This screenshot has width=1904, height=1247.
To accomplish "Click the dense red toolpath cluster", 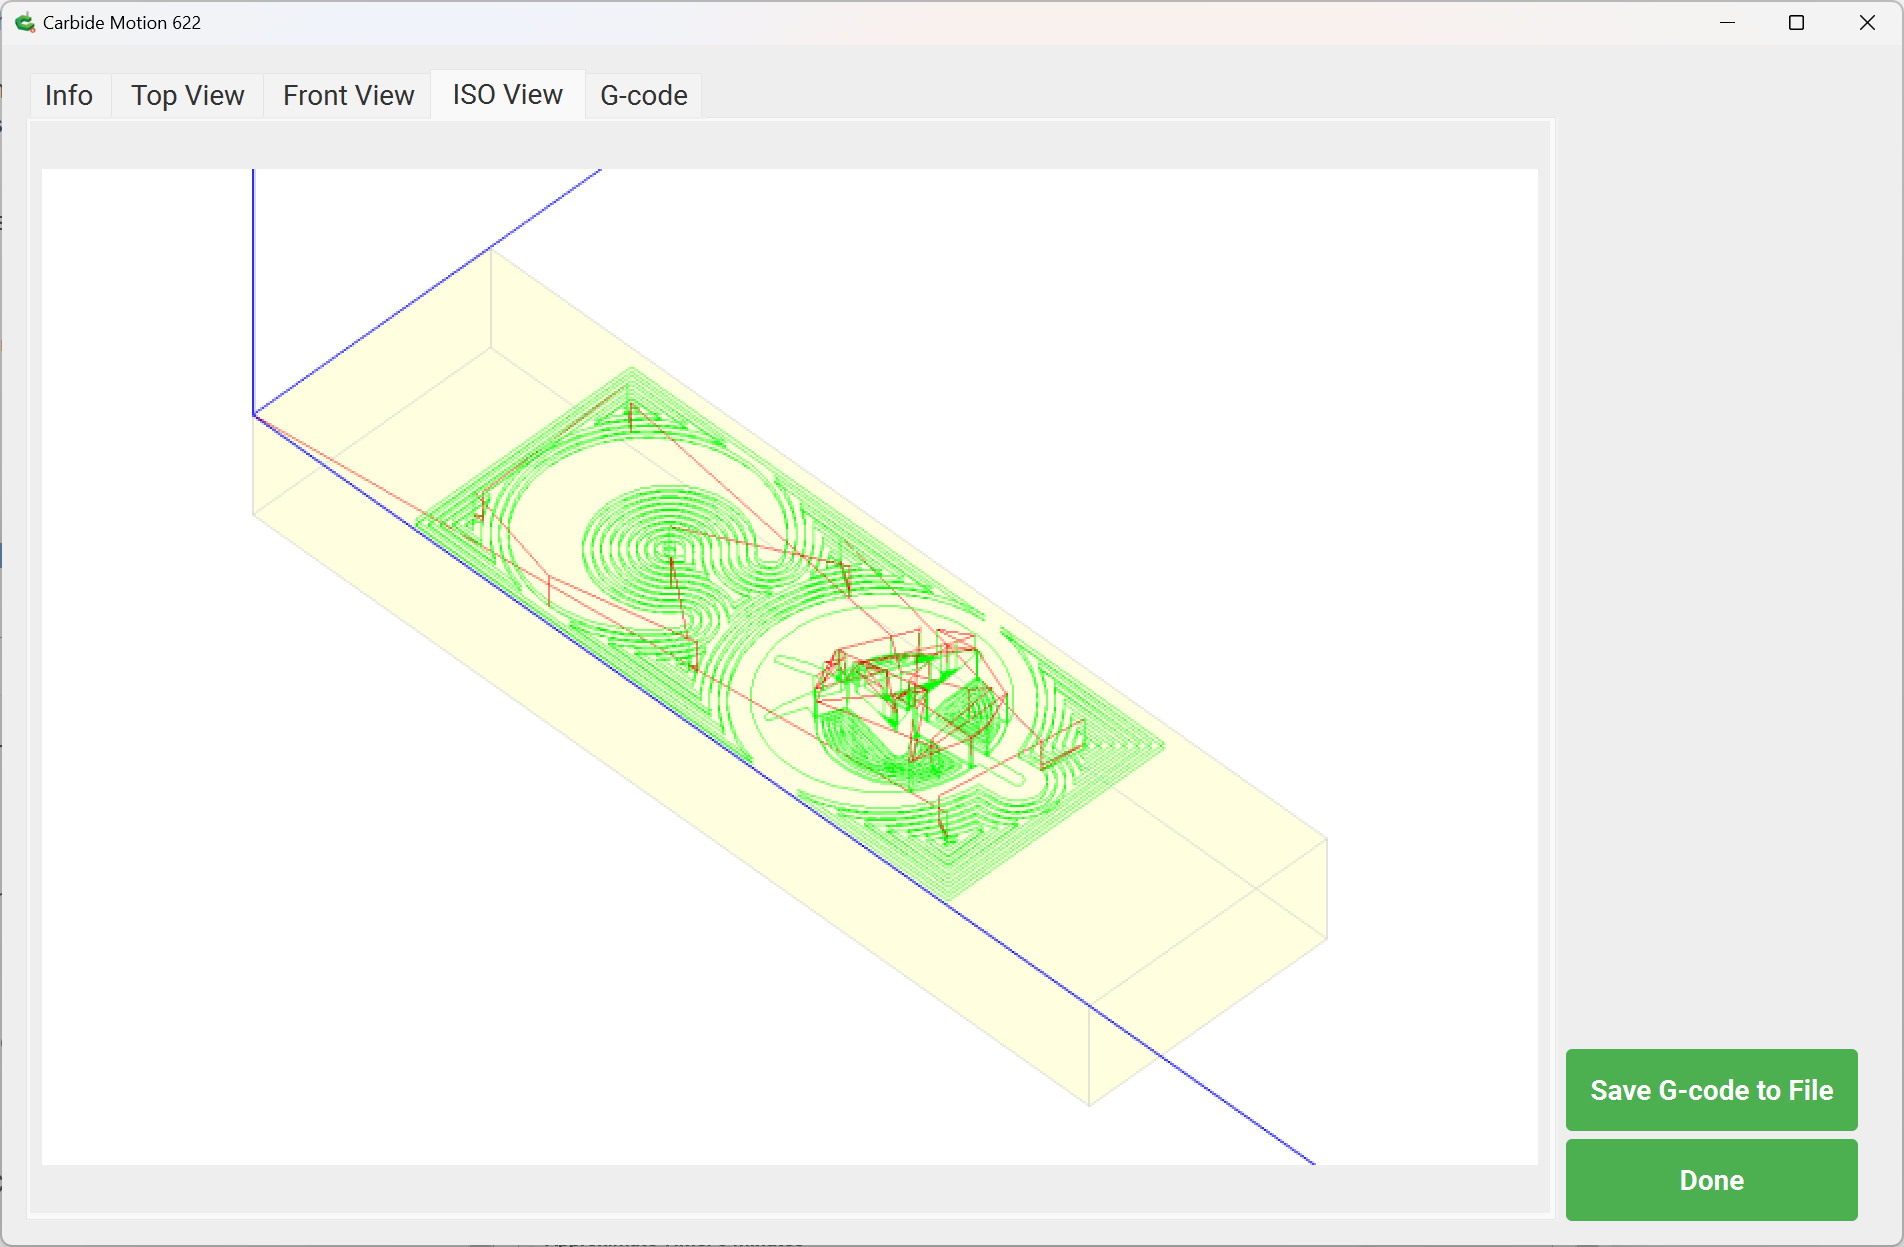I will 900,690.
